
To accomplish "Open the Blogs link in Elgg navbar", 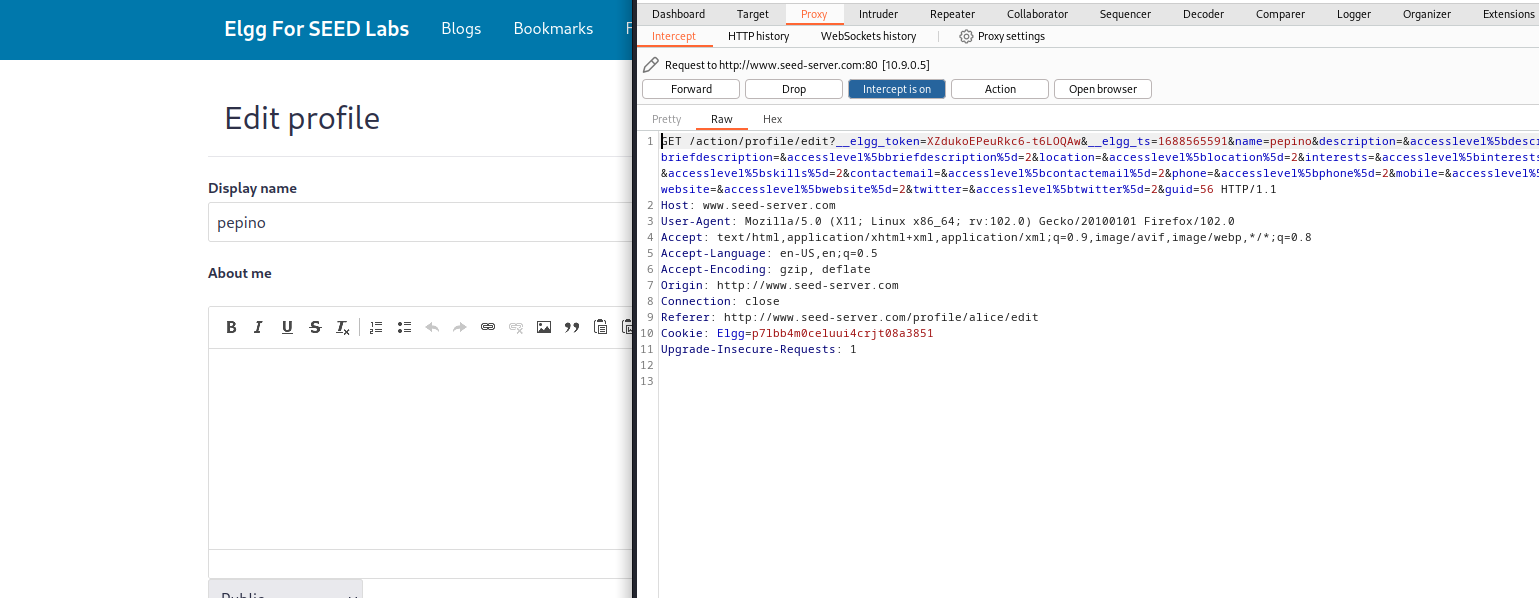I will pyautogui.click(x=461, y=29).
